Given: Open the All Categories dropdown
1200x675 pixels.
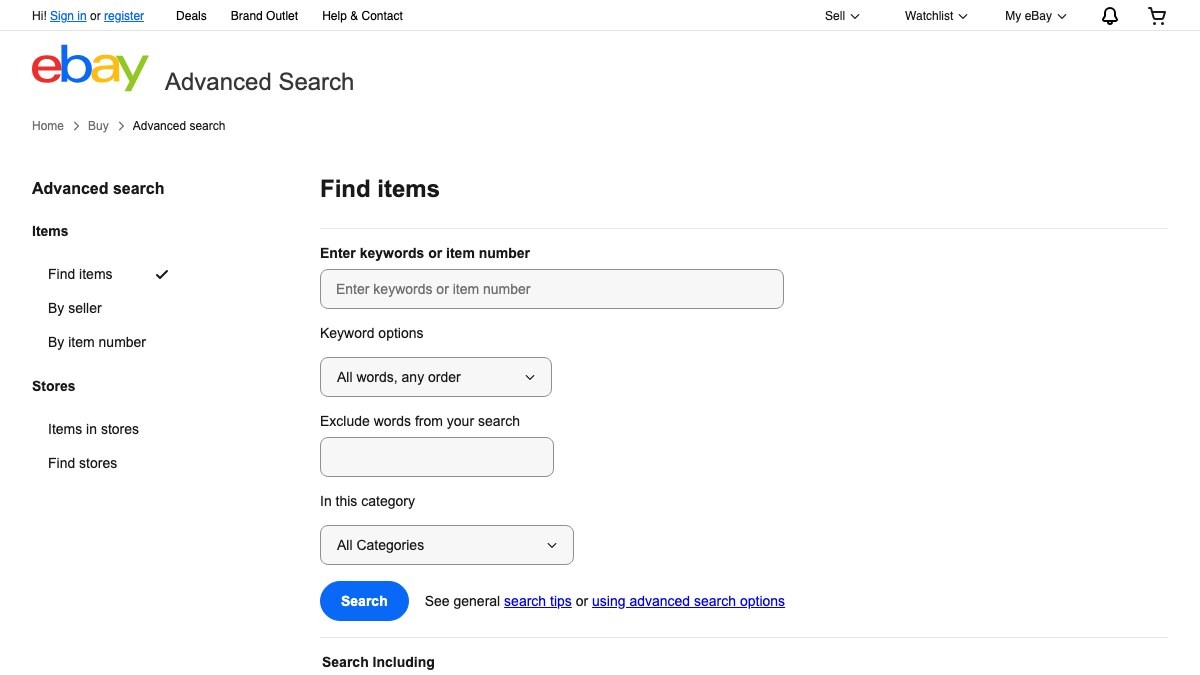Looking at the screenshot, I should click(x=447, y=545).
